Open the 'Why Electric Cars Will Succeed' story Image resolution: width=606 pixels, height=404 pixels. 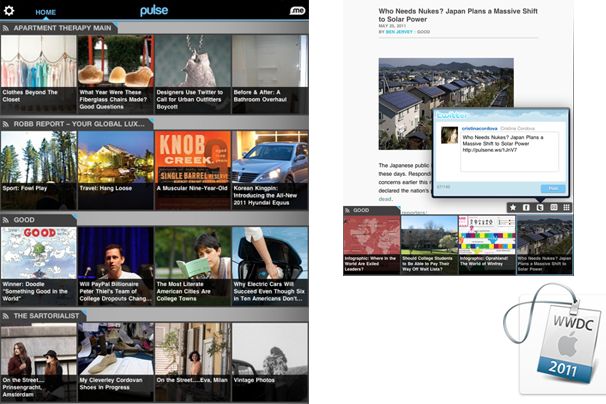click(270, 266)
